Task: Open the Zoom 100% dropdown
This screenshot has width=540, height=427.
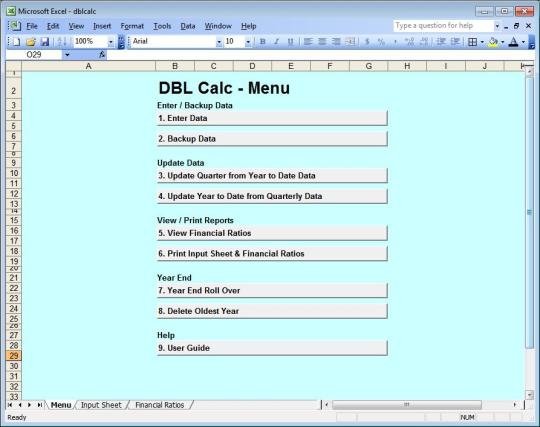Action: pyautogui.click(x=111, y=42)
